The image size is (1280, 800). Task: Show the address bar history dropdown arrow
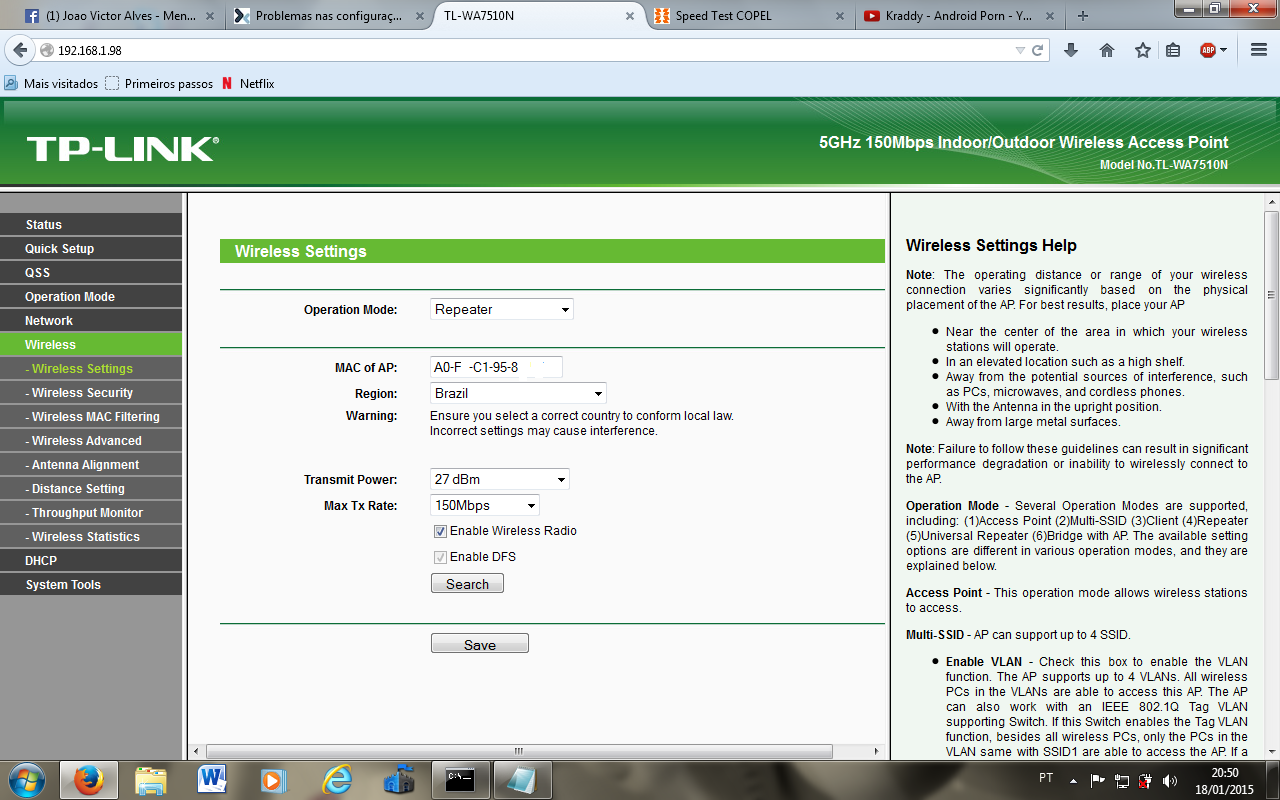pos(1020,50)
